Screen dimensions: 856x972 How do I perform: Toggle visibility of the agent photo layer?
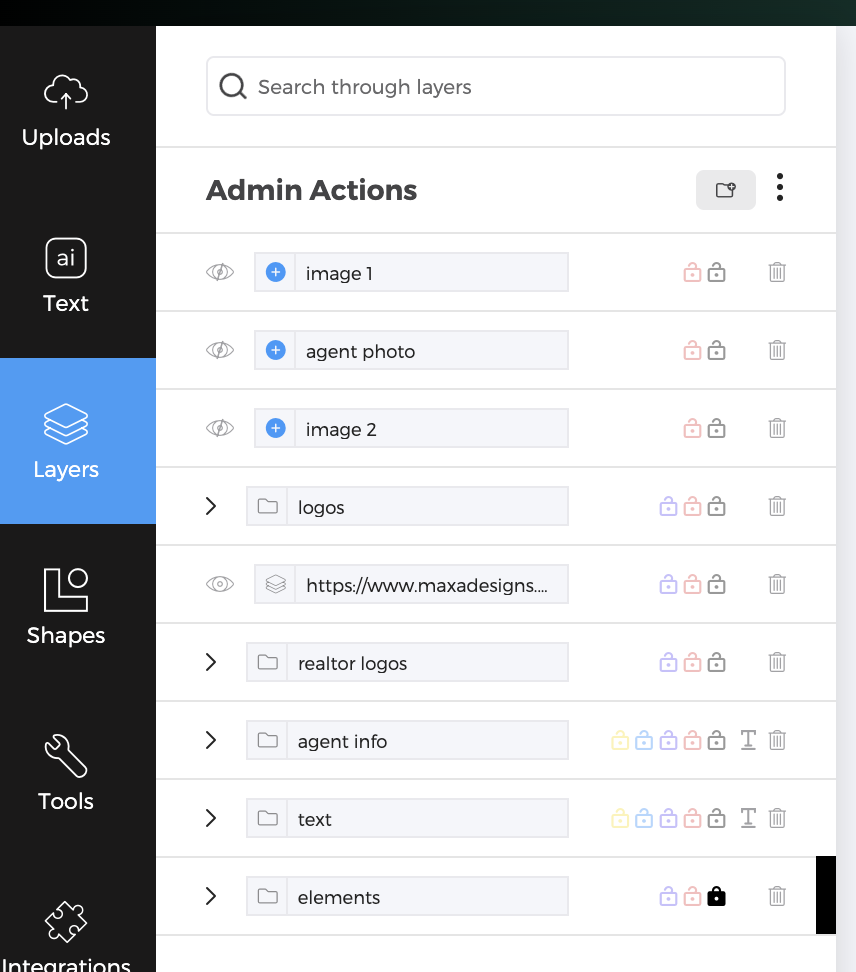[x=220, y=350]
